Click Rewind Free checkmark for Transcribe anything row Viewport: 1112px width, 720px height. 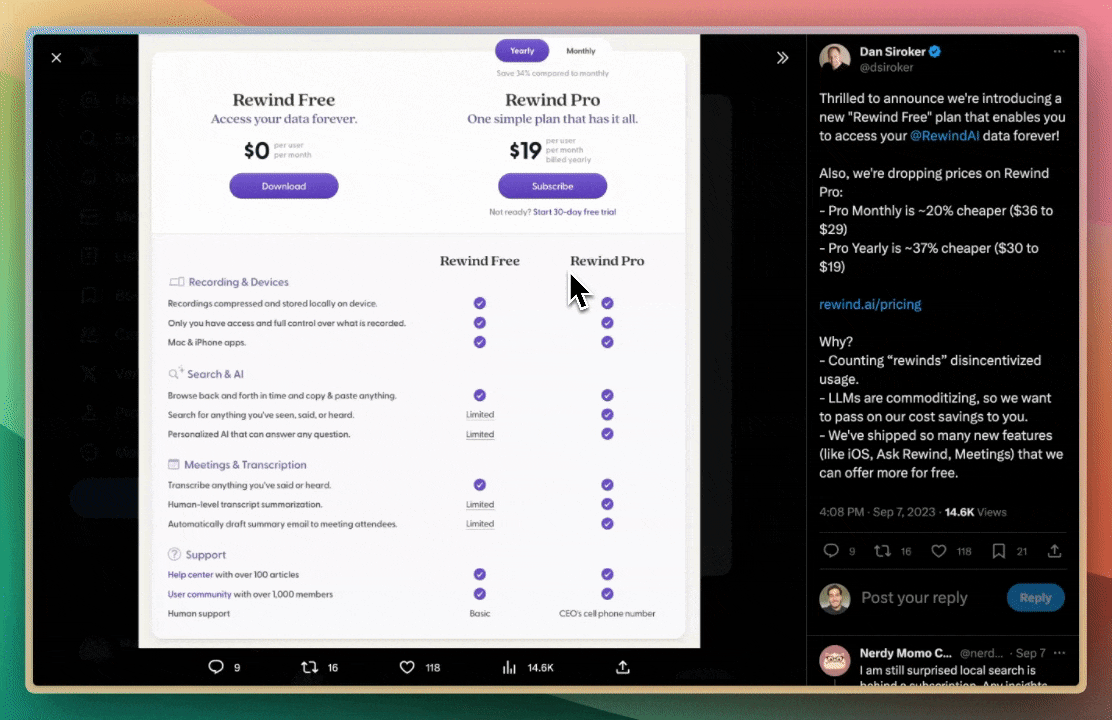(480, 484)
